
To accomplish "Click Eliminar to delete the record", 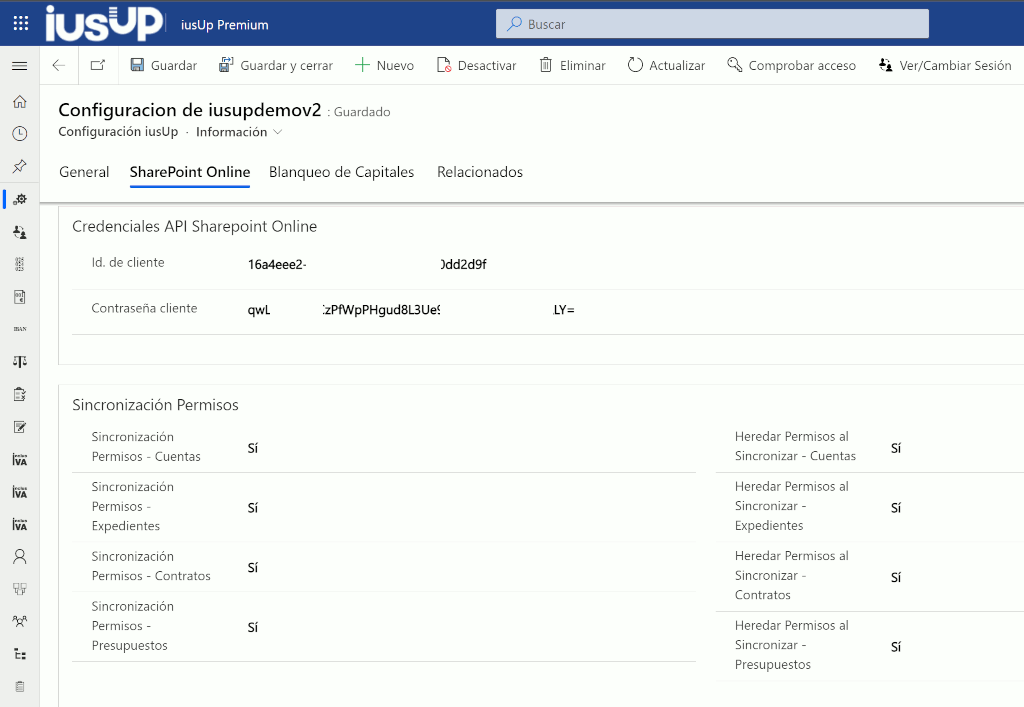I will tap(572, 65).
